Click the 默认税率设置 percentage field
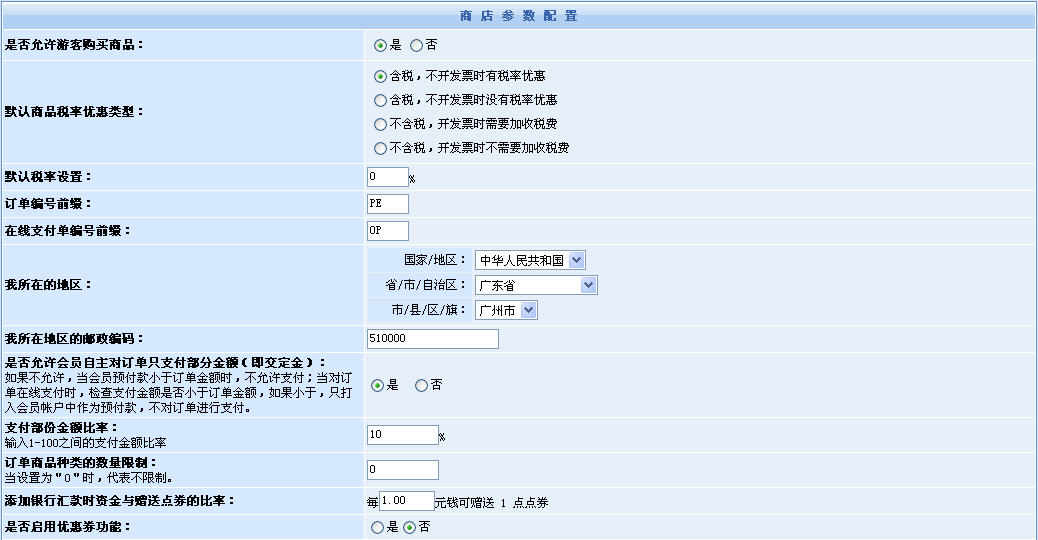 pyautogui.click(x=387, y=177)
